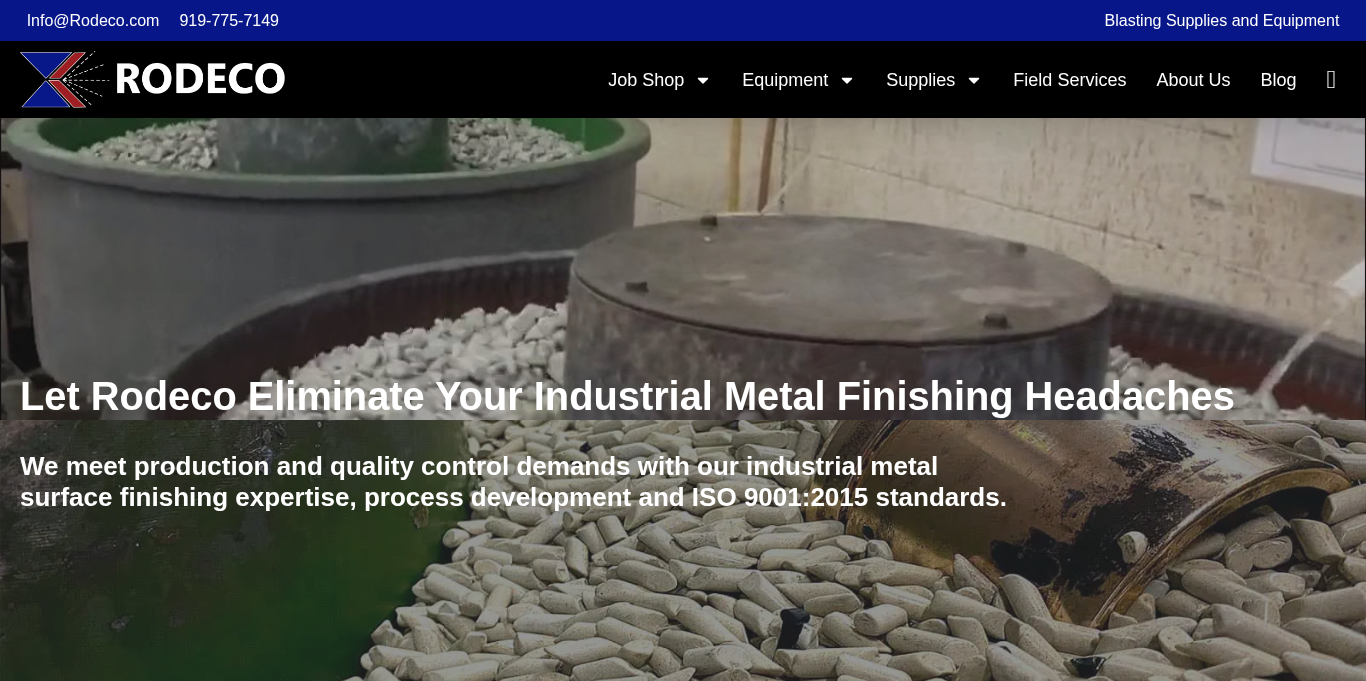The image size is (1366, 681).
Task: Open the About Us page
Action: [x=1193, y=80]
